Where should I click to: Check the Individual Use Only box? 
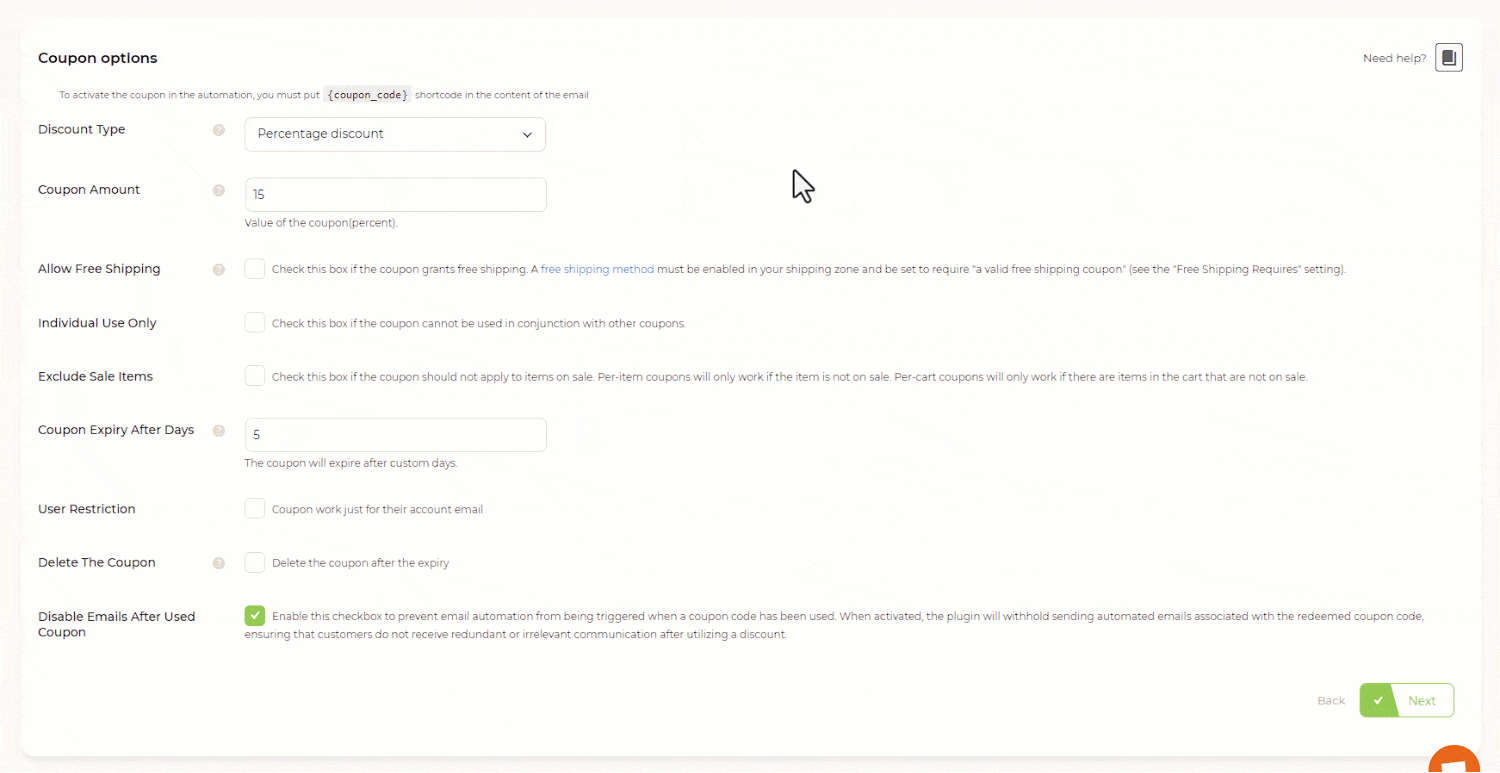pos(255,323)
